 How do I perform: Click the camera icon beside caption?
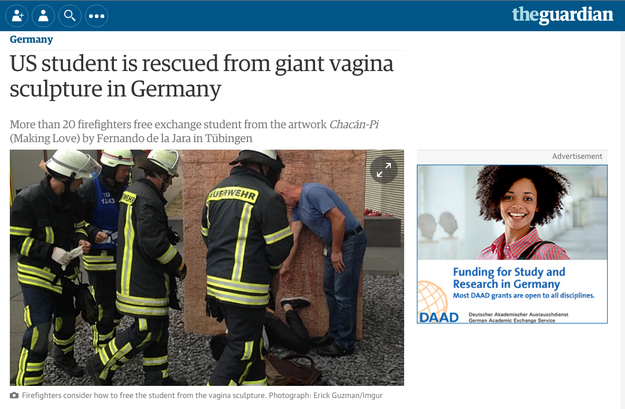pos(14,395)
